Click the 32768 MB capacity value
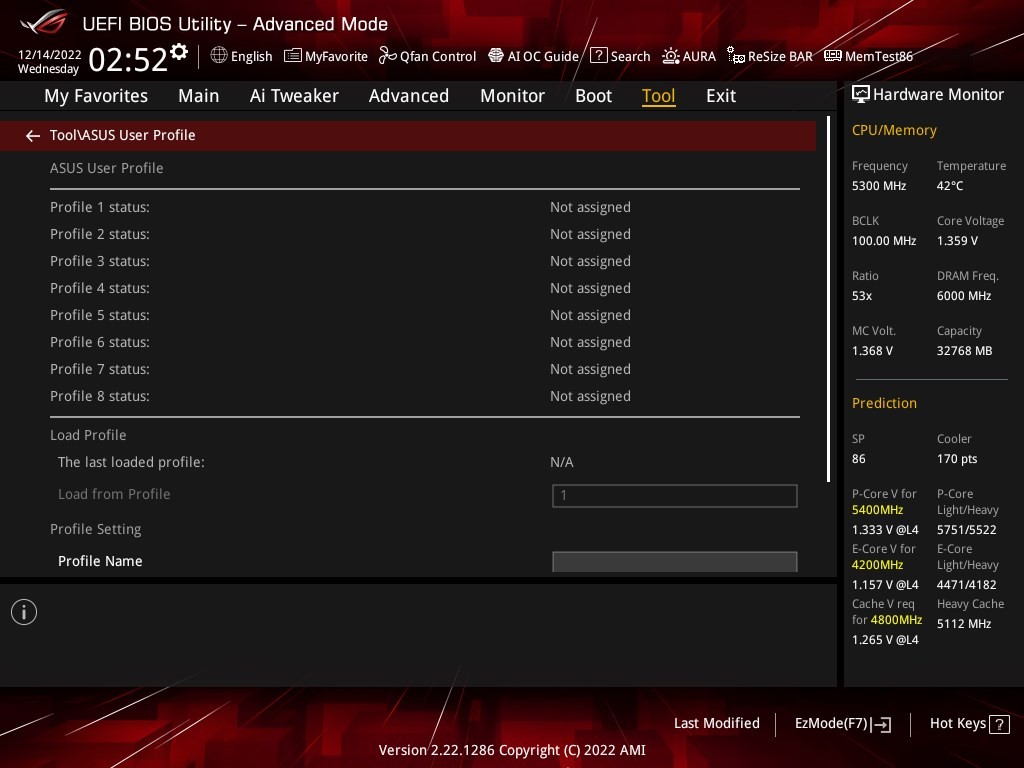 click(x=965, y=351)
